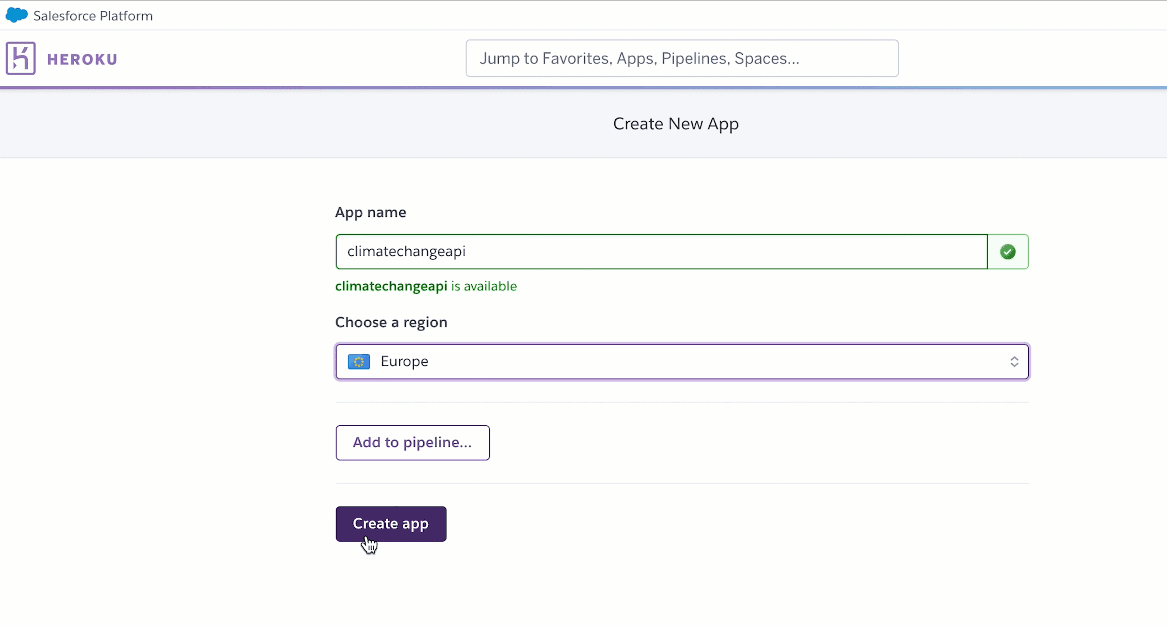1167x626 pixels.
Task: Click the App name label
Action: coord(371,212)
